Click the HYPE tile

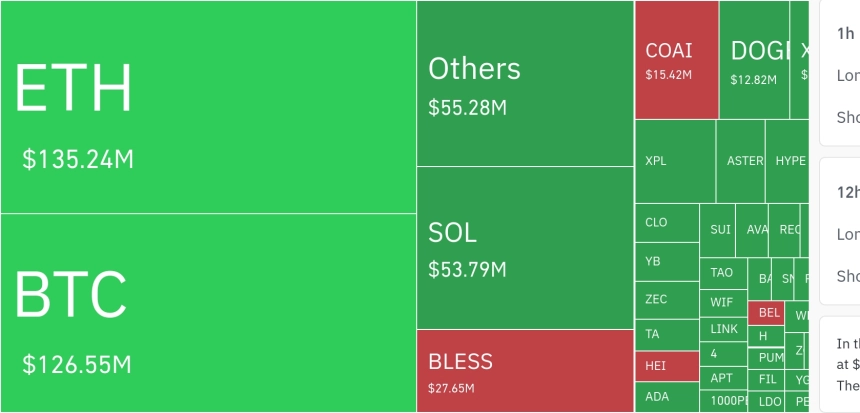[x=788, y=161]
